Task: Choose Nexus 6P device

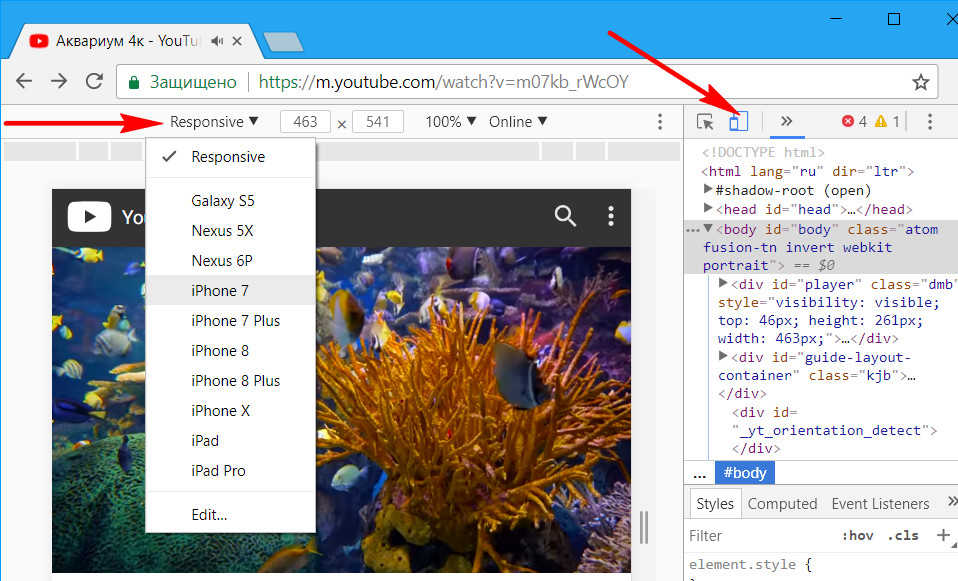Action: pyautogui.click(x=230, y=261)
